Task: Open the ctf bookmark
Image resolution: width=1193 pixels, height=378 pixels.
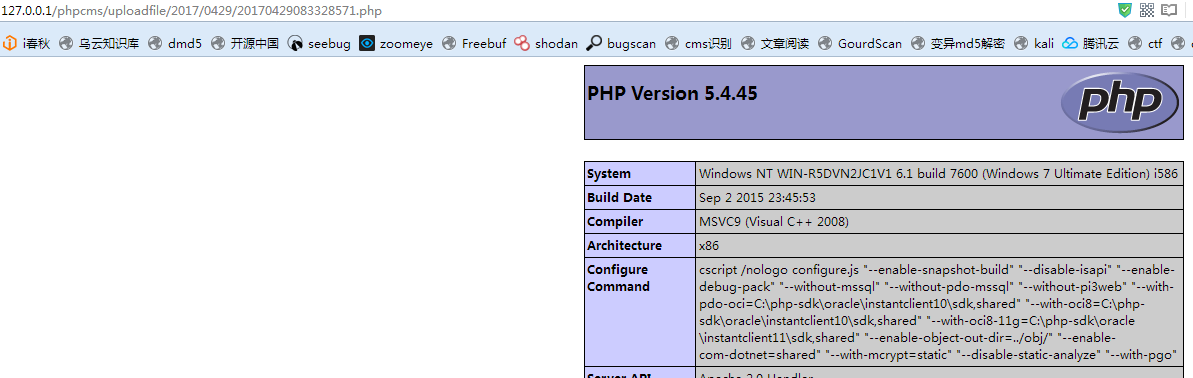Action: click(x=1146, y=43)
